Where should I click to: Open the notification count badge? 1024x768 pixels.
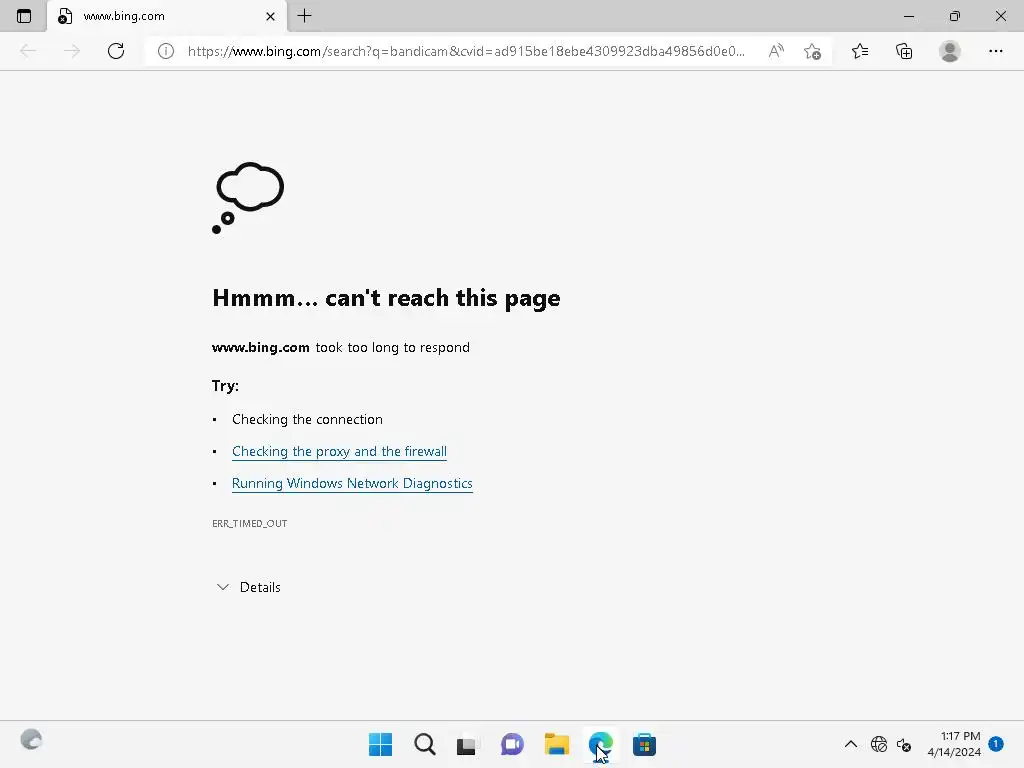pos(996,743)
